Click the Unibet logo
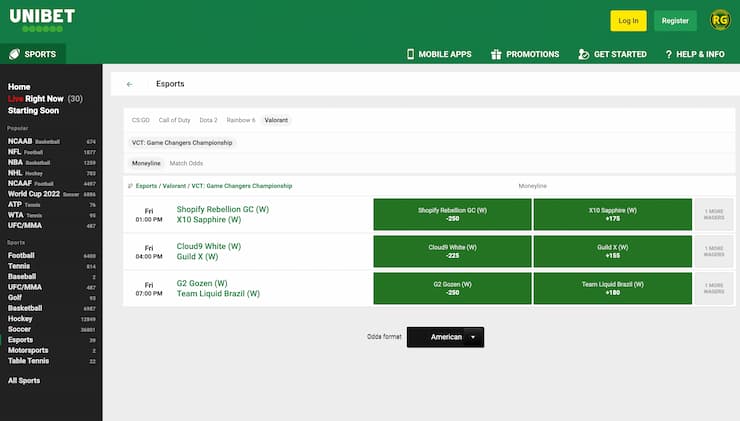The height and width of the screenshot is (421, 740). pyautogui.click(x=42, y=20)
